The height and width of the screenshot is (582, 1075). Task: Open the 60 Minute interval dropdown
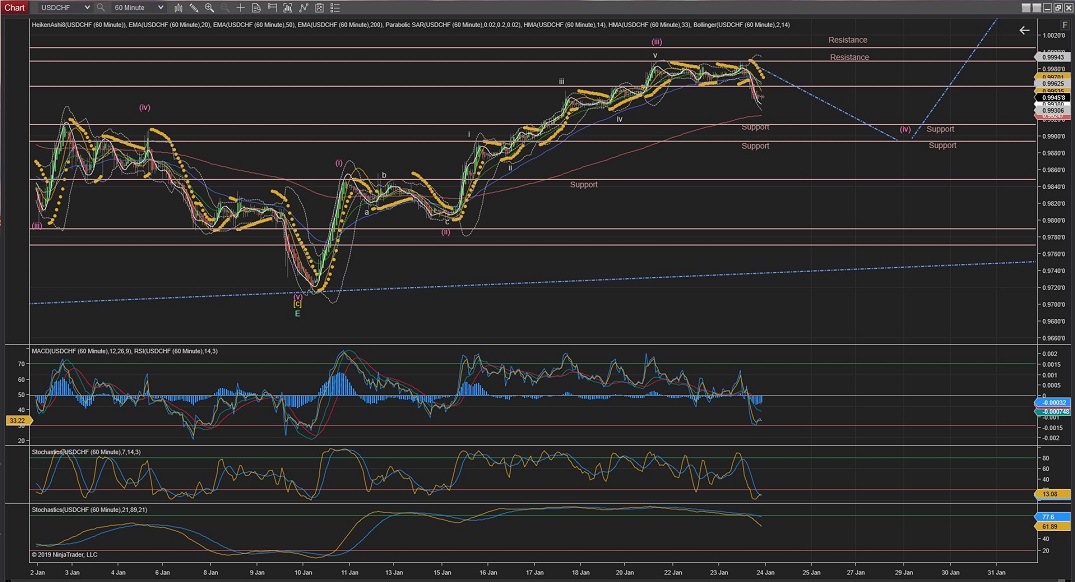pos(138,8)
